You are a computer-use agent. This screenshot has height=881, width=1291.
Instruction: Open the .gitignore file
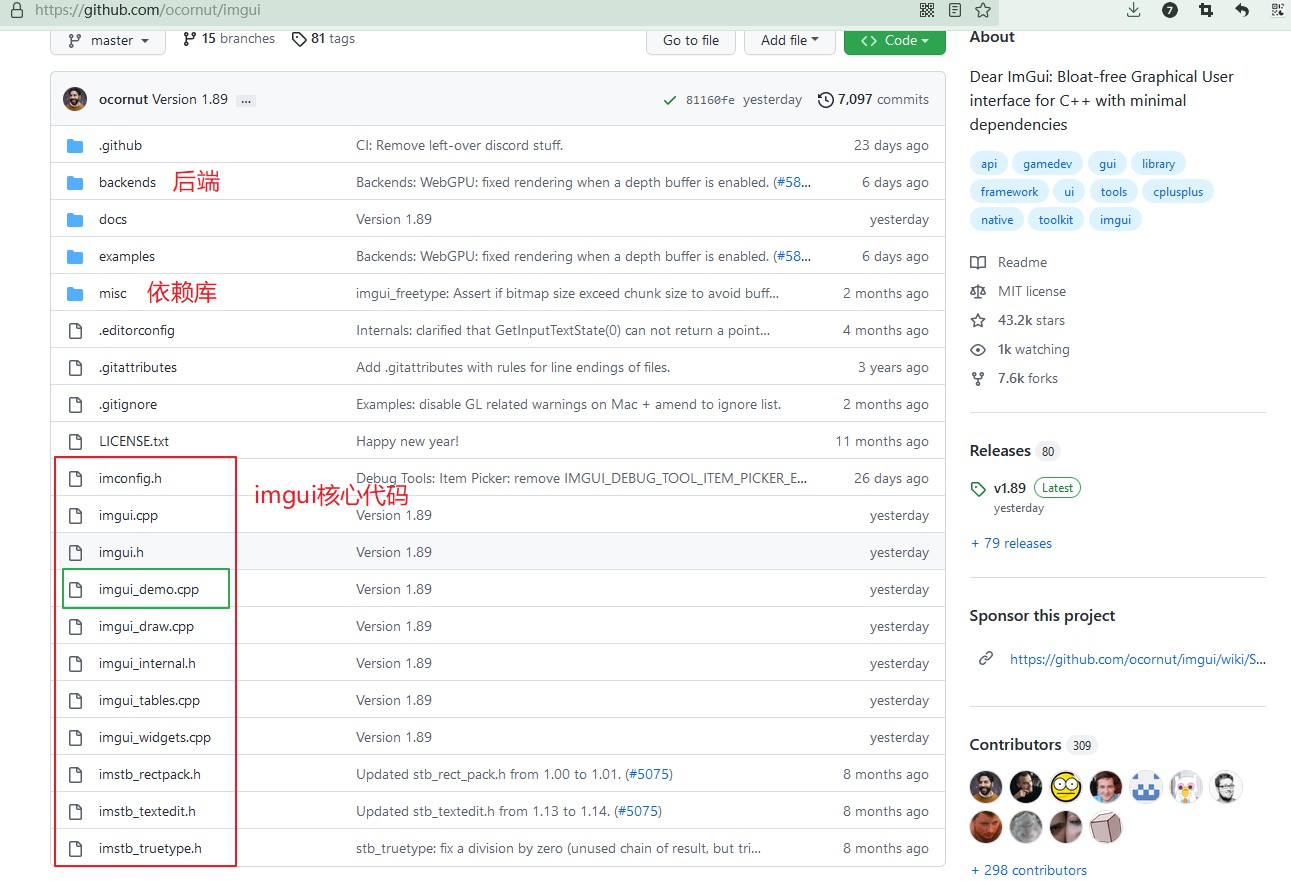[128, 404]
